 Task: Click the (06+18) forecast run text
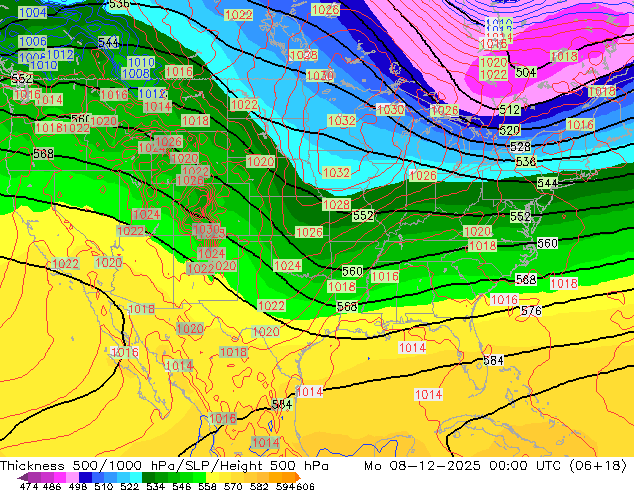(x=598, y=466)
